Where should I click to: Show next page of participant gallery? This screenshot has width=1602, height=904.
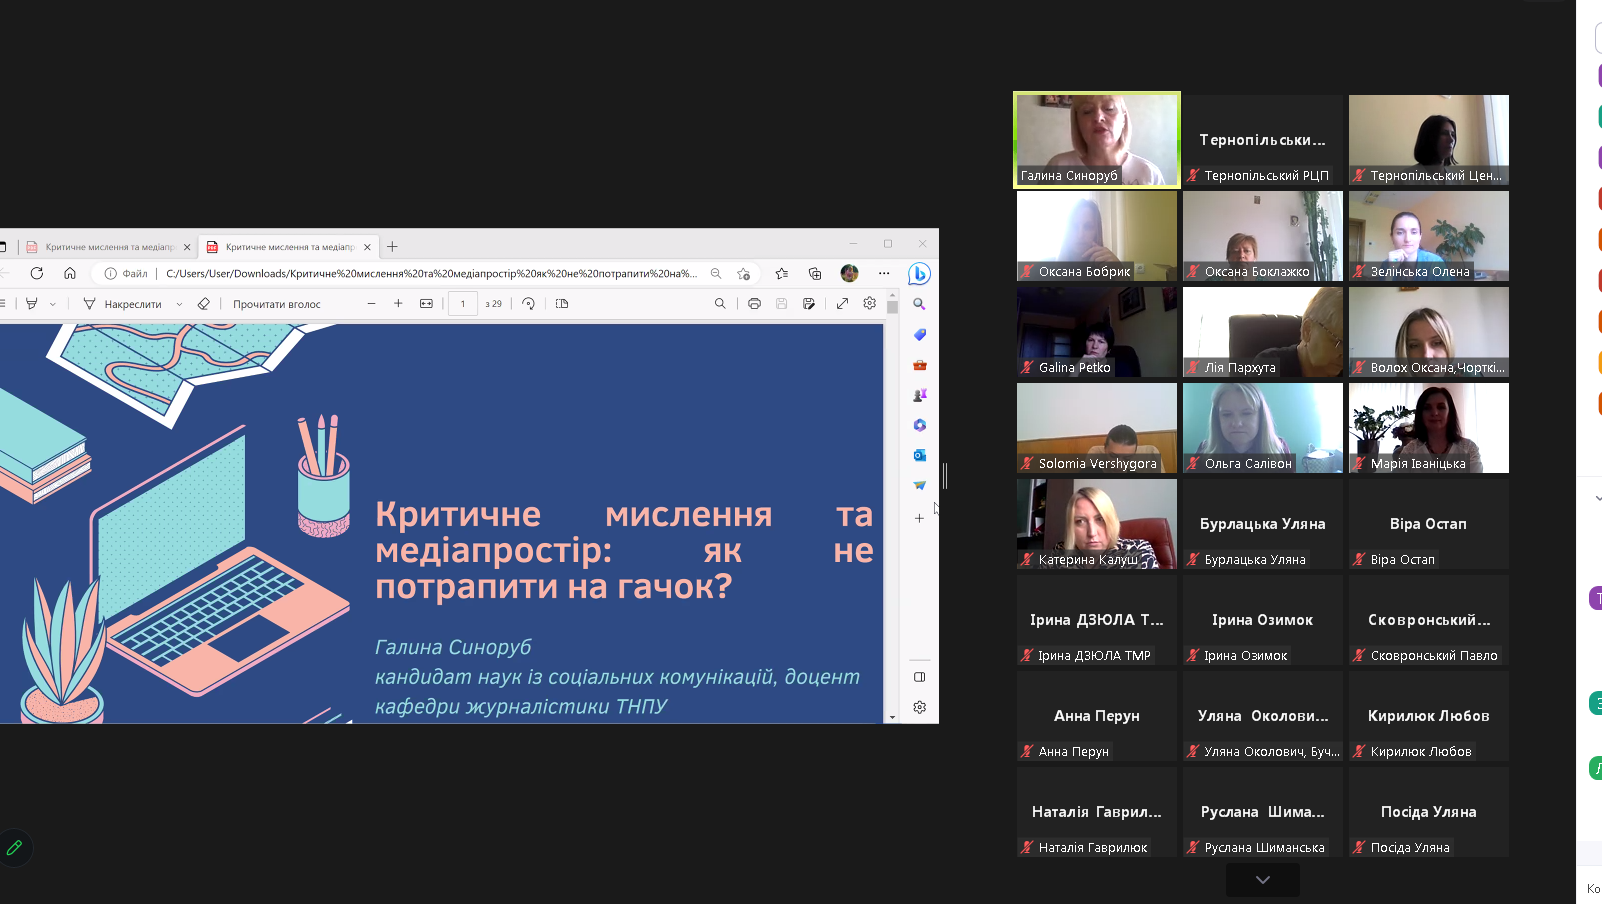(1262, 880)
